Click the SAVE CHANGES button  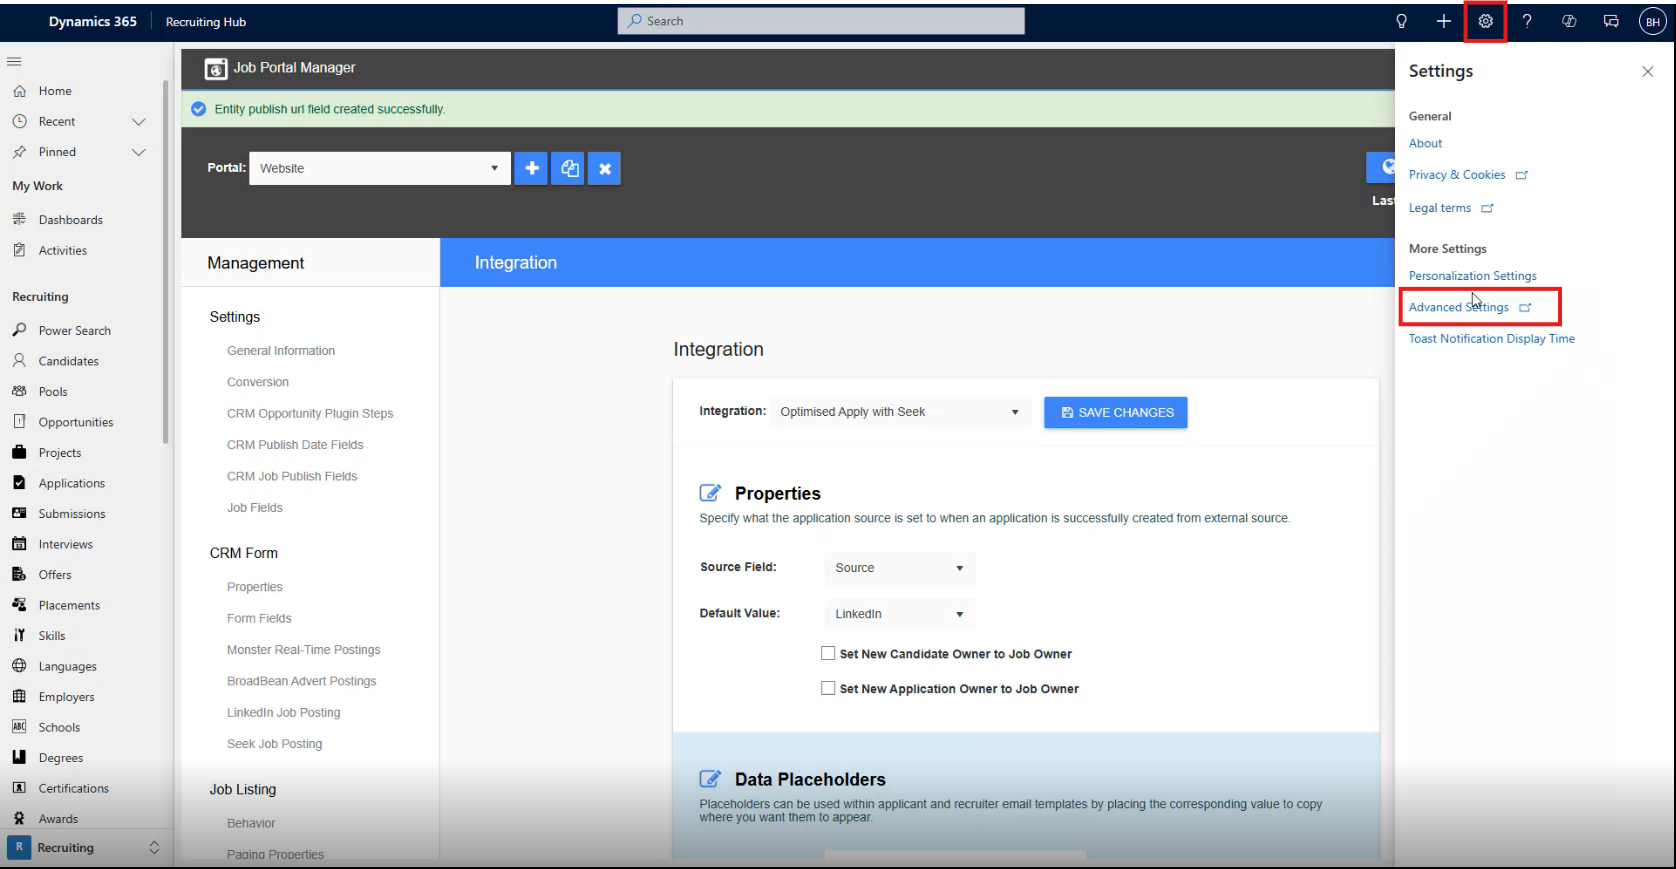point(1116,412)
